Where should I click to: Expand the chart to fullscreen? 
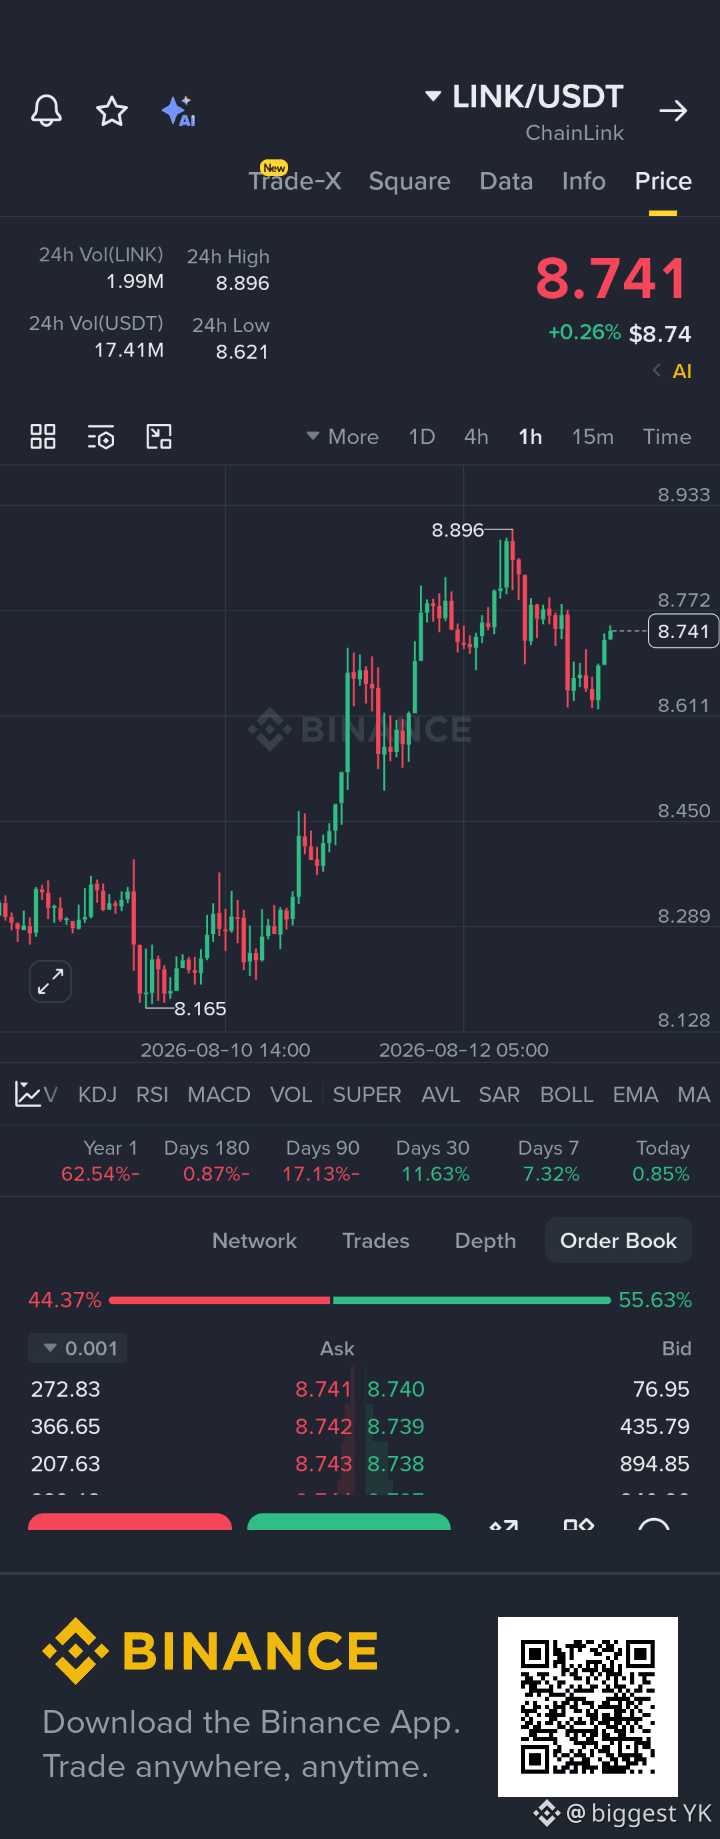point(50,981)
